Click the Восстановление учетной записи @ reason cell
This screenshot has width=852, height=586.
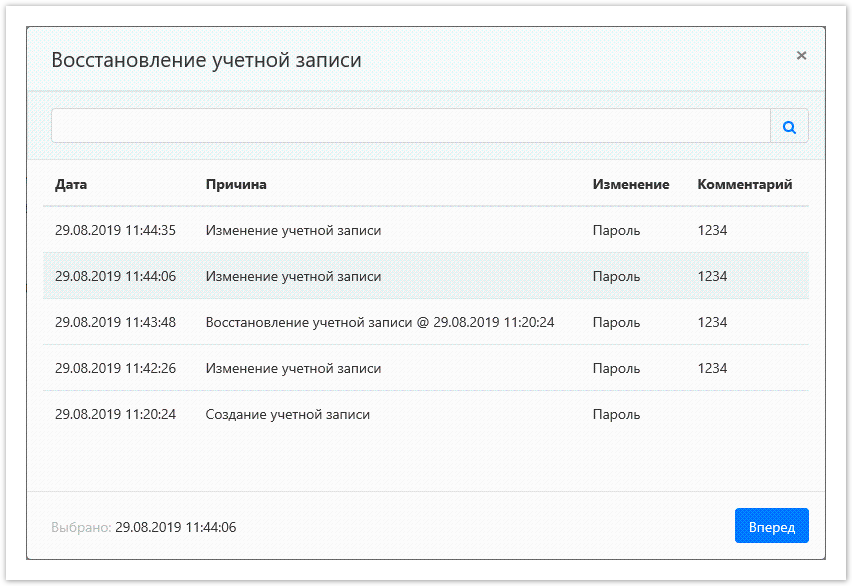click(x=379, y=323)
